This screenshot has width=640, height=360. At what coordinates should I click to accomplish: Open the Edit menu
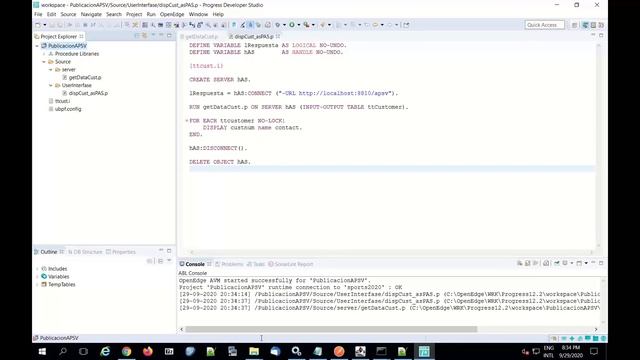click(51, 14)
